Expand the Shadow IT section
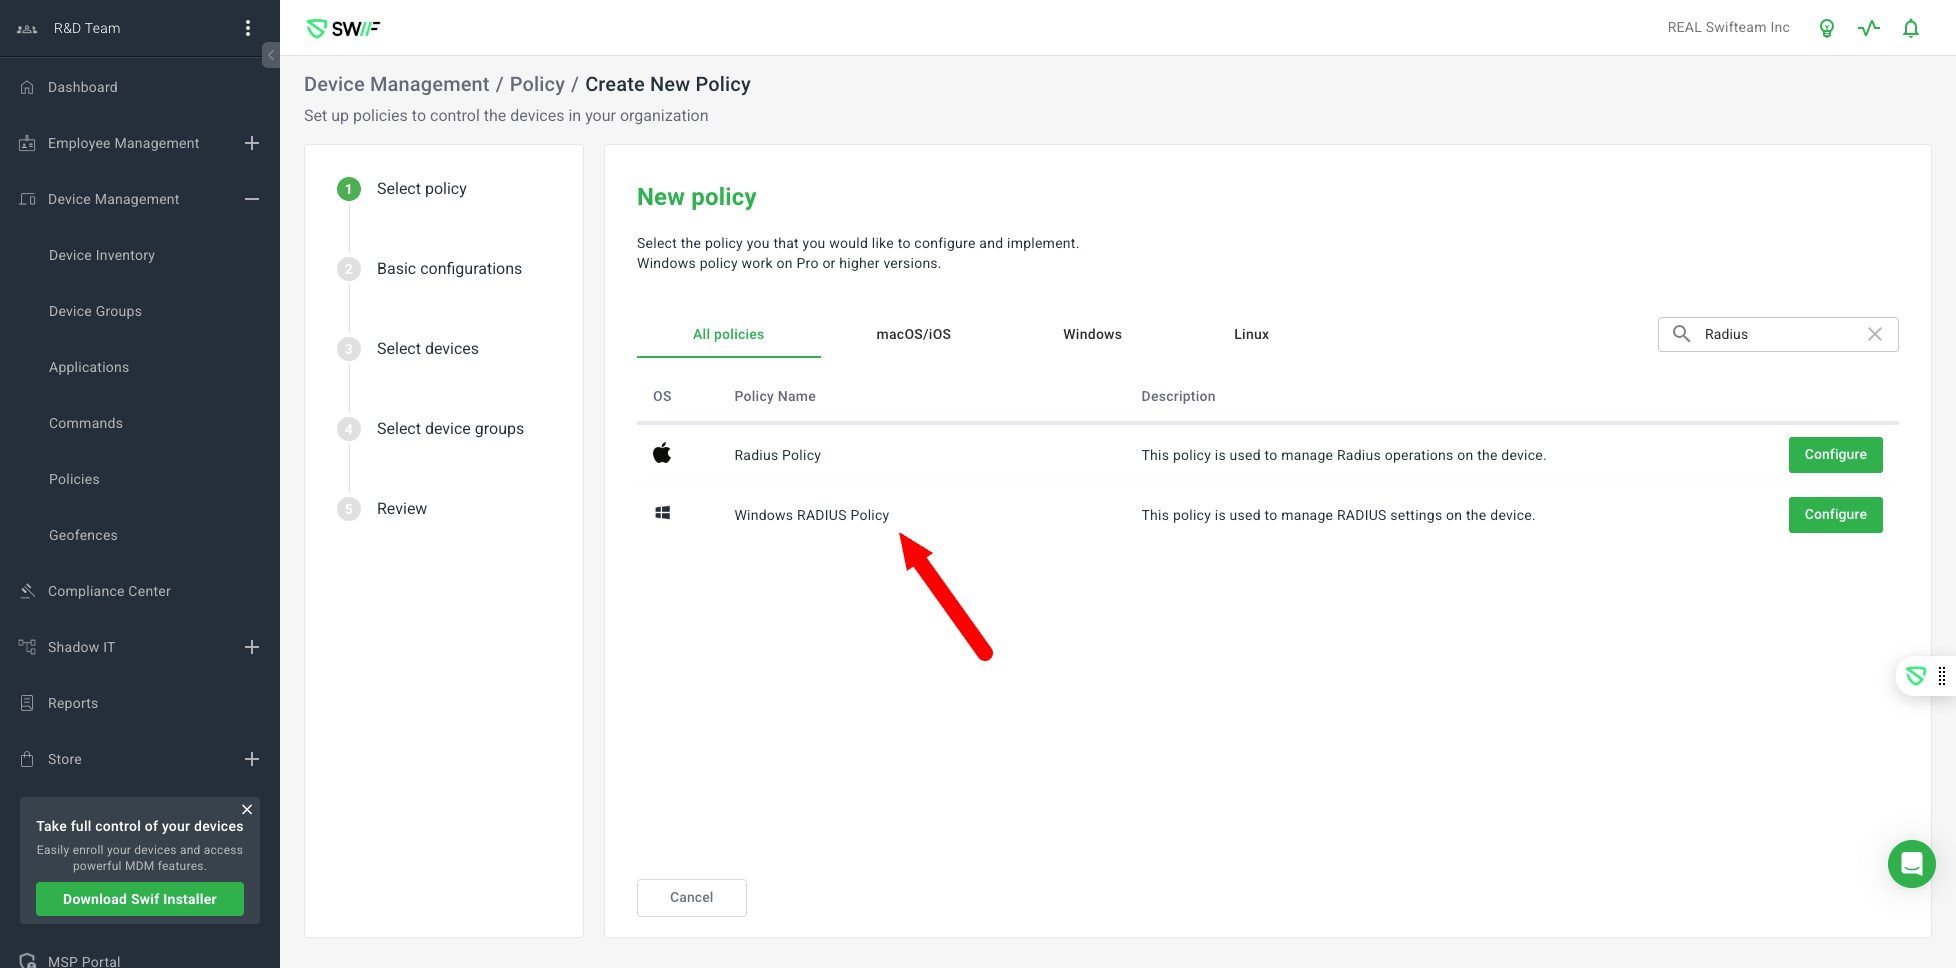 (252, 647)
